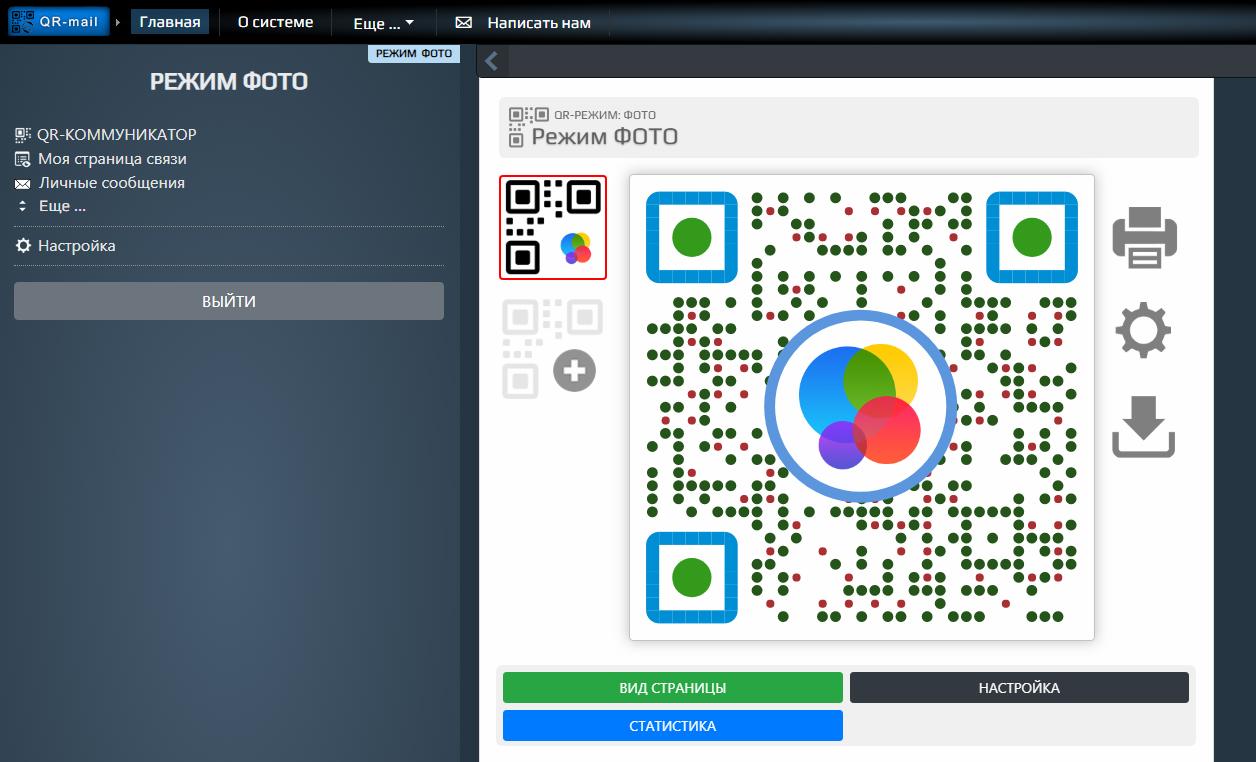The height and width of the screenshot is (762, 1256).
Task: Click the envelope icon beside Личные сообщения
Action: (x=23, y=184)
